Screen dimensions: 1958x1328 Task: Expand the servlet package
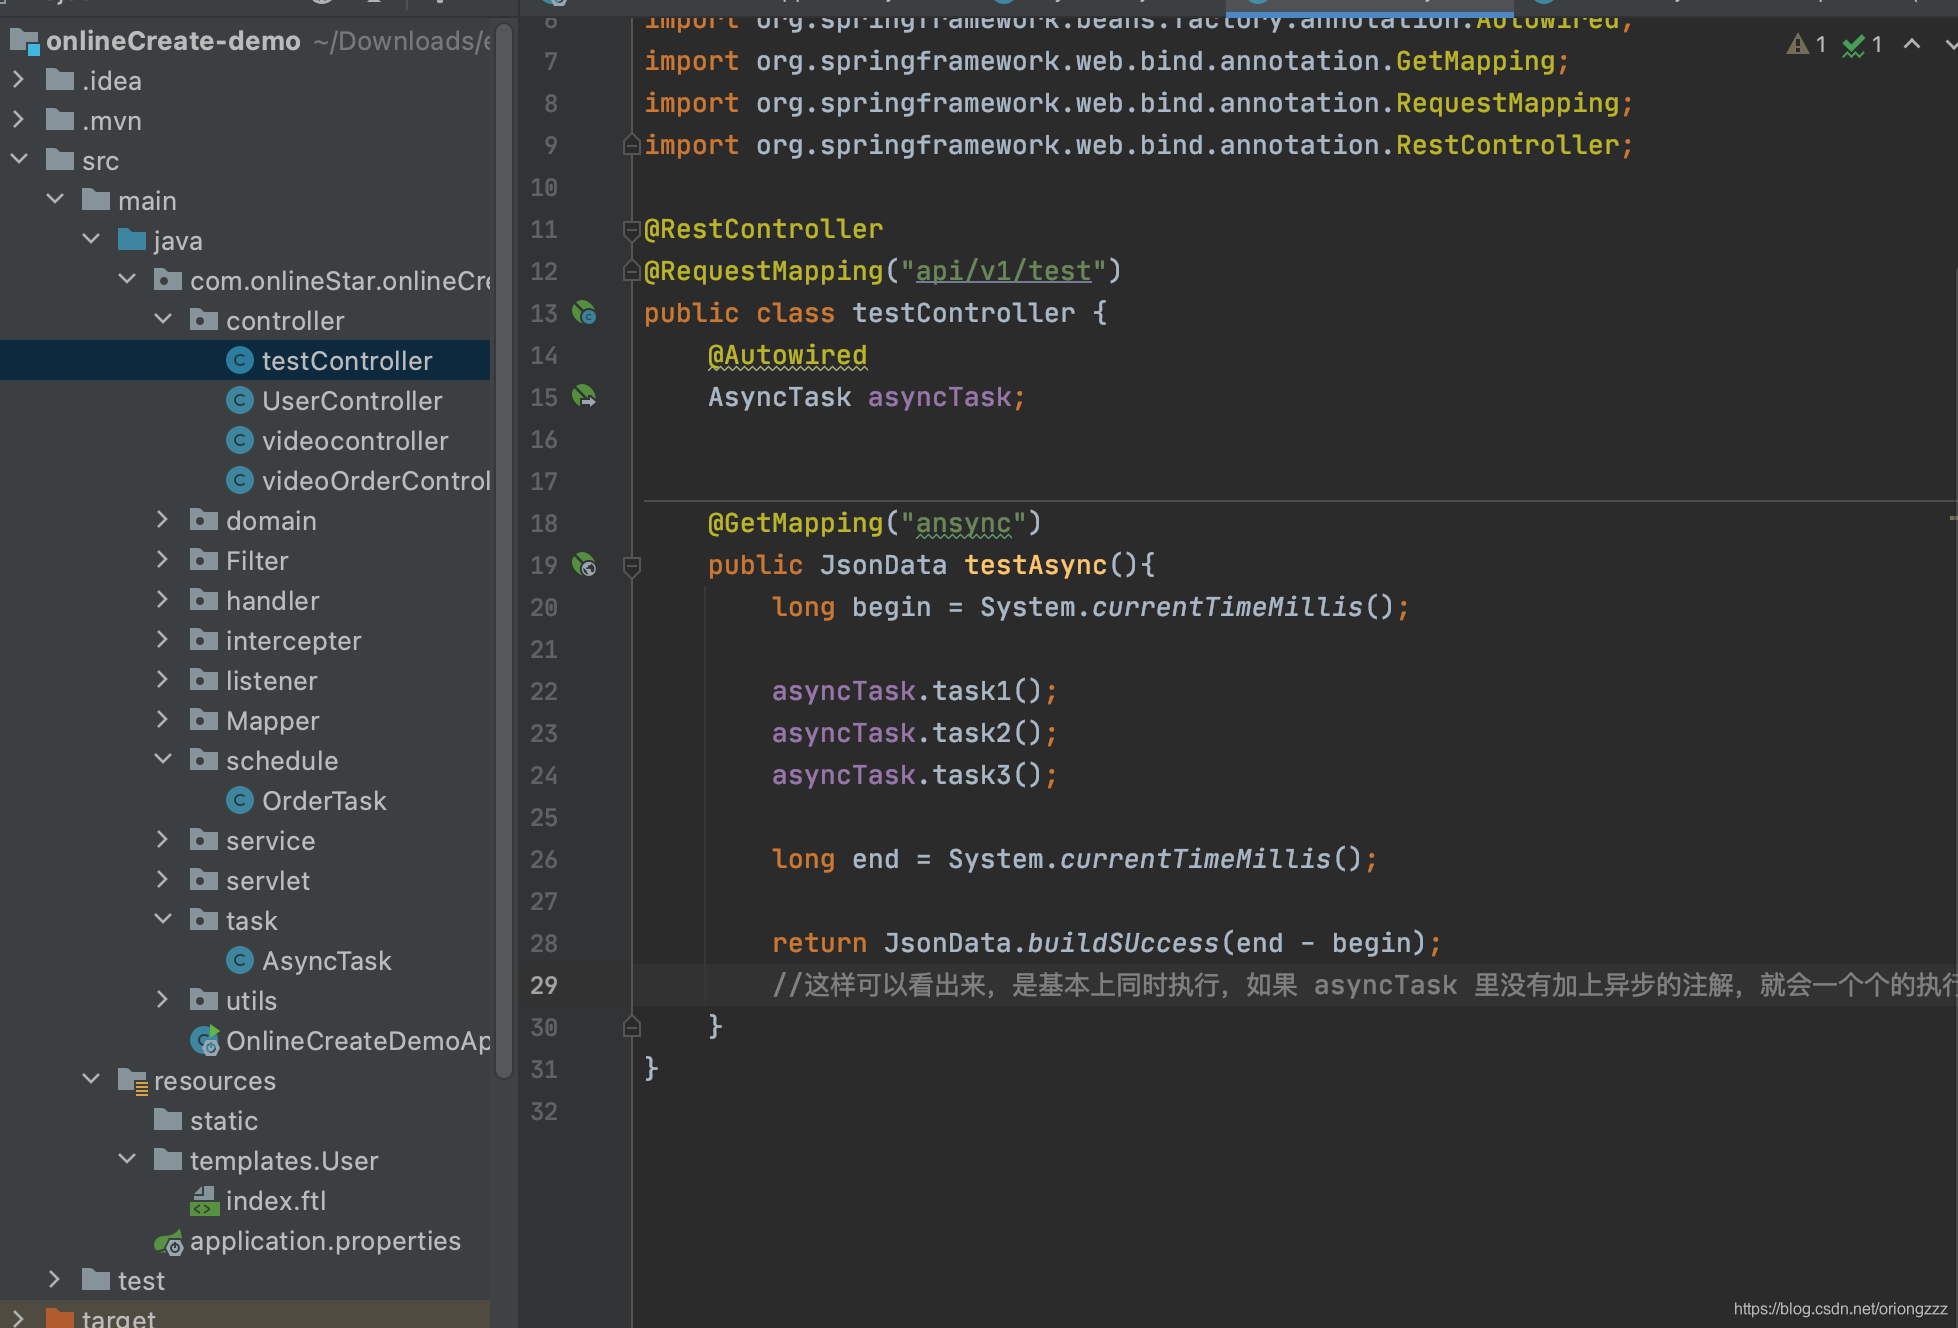click(163, 880)
